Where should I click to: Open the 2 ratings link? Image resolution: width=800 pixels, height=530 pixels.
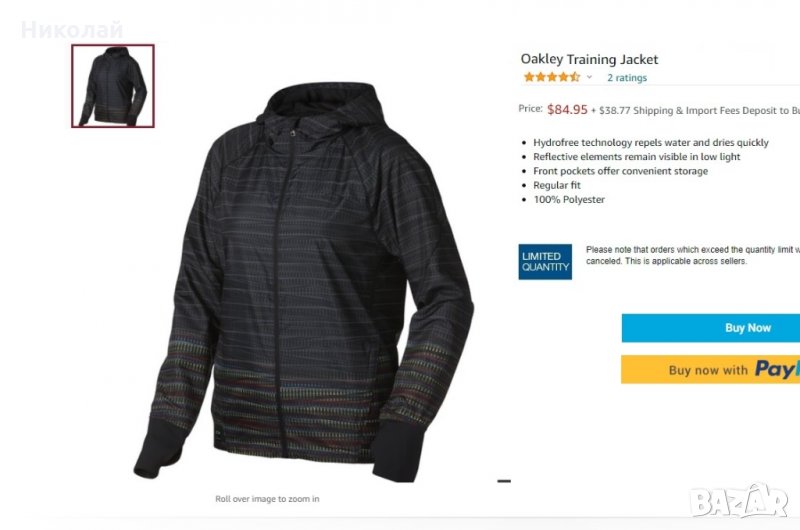point(627,78)
